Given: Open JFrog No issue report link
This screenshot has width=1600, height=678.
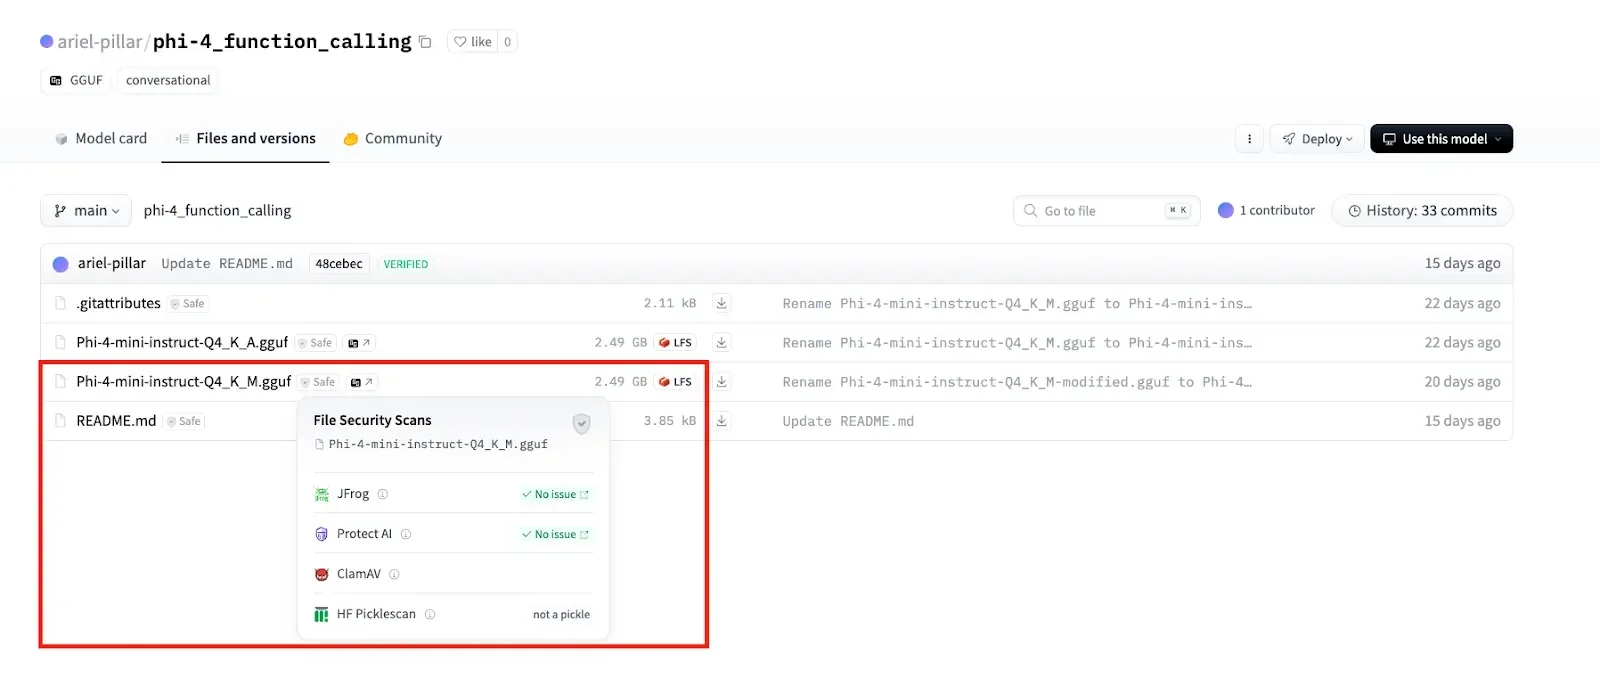Looking at the screenshot, I should (555, 494).
